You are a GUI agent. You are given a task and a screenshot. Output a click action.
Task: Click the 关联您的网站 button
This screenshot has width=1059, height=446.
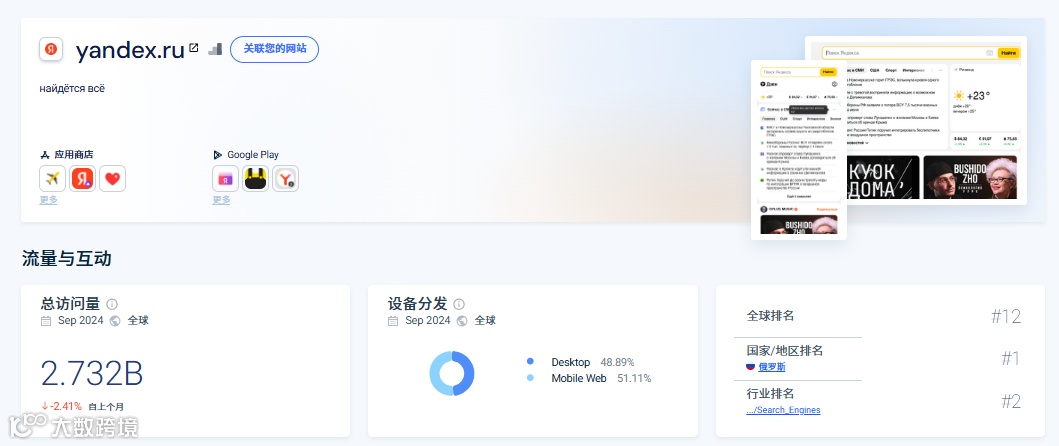tap(274, 49)
